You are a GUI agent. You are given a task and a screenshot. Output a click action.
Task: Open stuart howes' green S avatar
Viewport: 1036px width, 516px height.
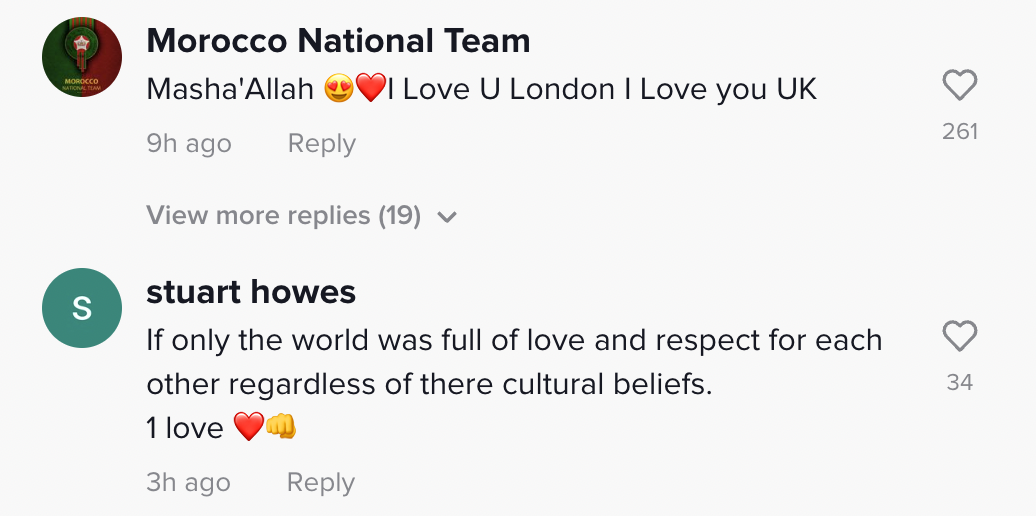coord(82,309)
